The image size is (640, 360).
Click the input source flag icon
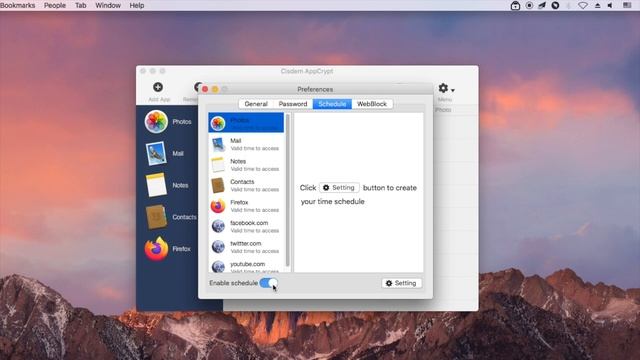click(x=627, y=5)
